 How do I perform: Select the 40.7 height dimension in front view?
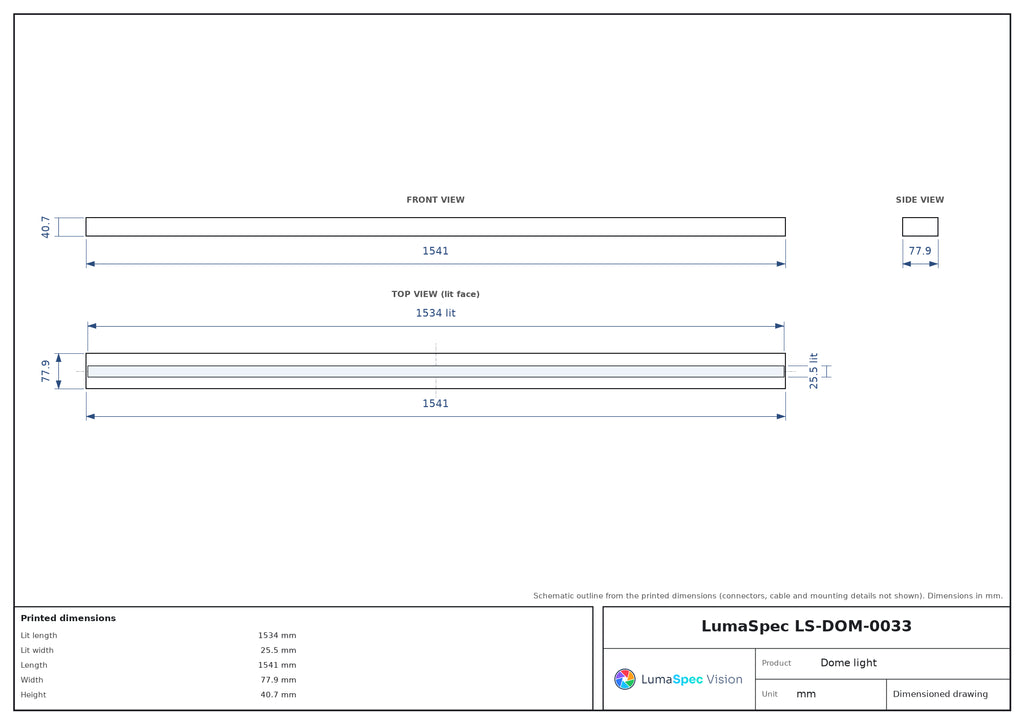click(45, 227)
